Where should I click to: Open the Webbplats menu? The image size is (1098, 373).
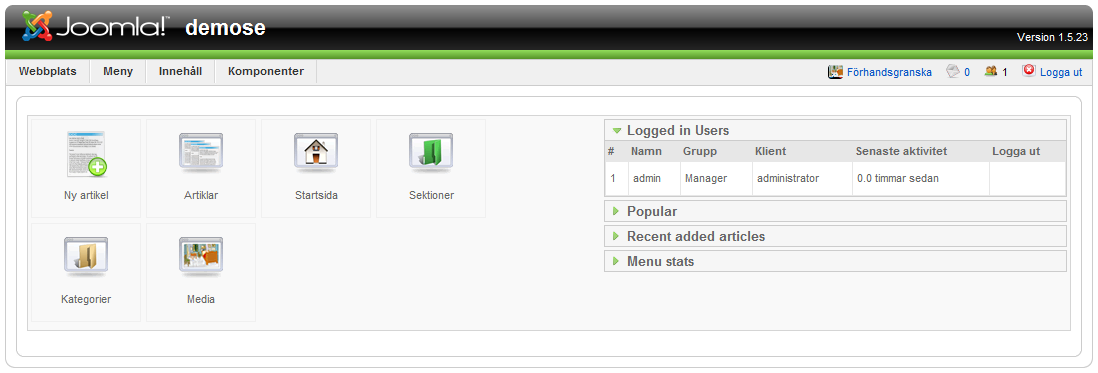(48, 71)
